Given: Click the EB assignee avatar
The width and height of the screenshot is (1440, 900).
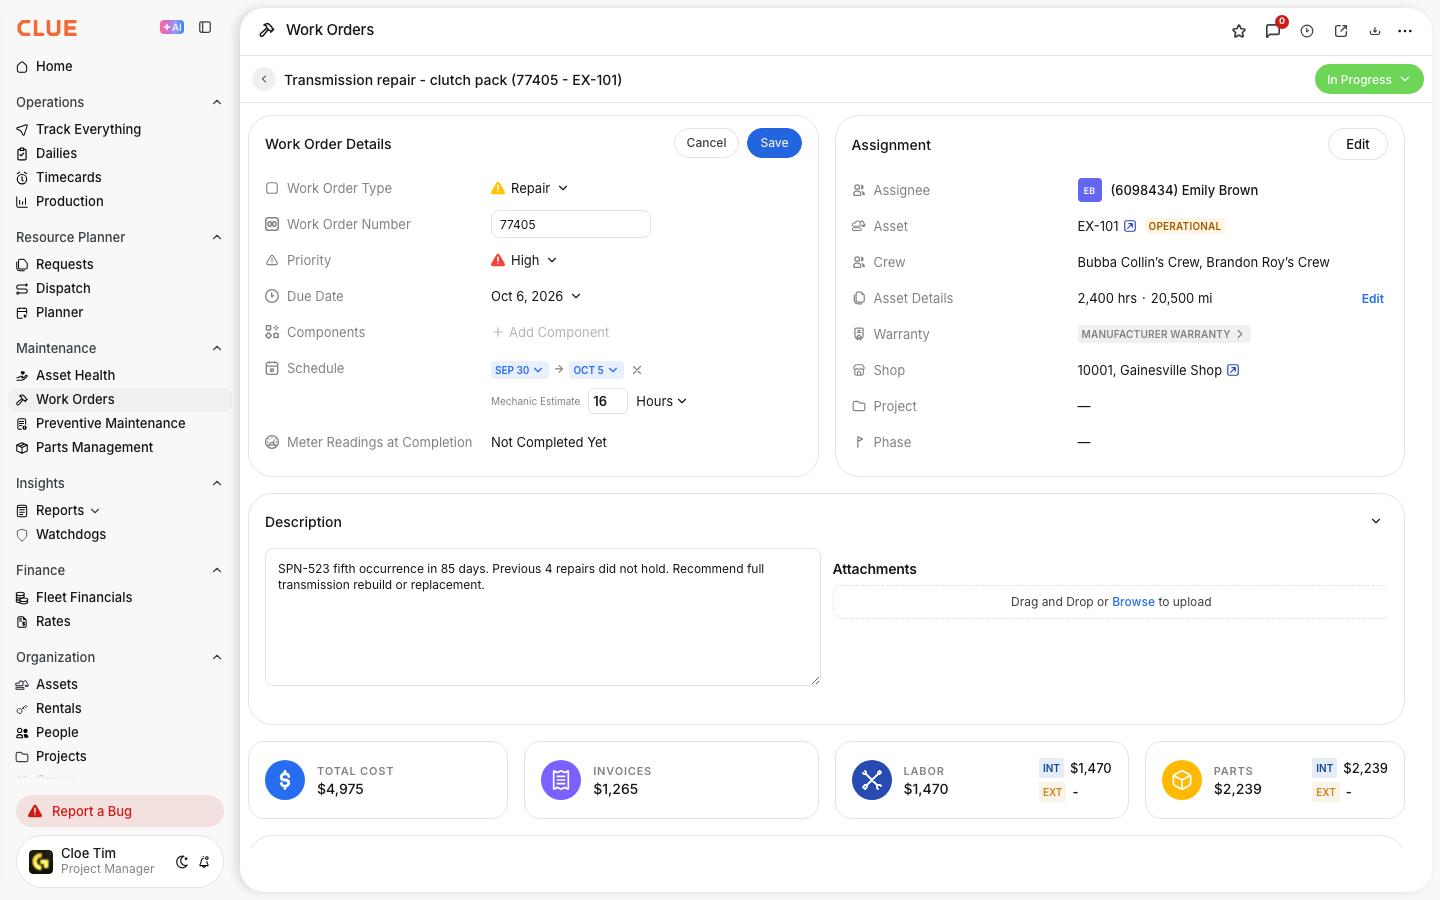Looking at the screenshot, I should [1090, 190].
